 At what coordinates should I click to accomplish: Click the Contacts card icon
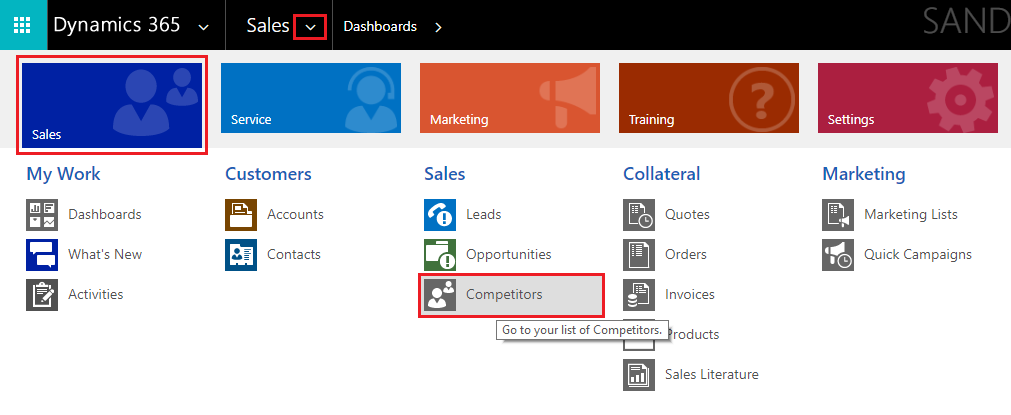pyautogui.click(x=241, y=255)
